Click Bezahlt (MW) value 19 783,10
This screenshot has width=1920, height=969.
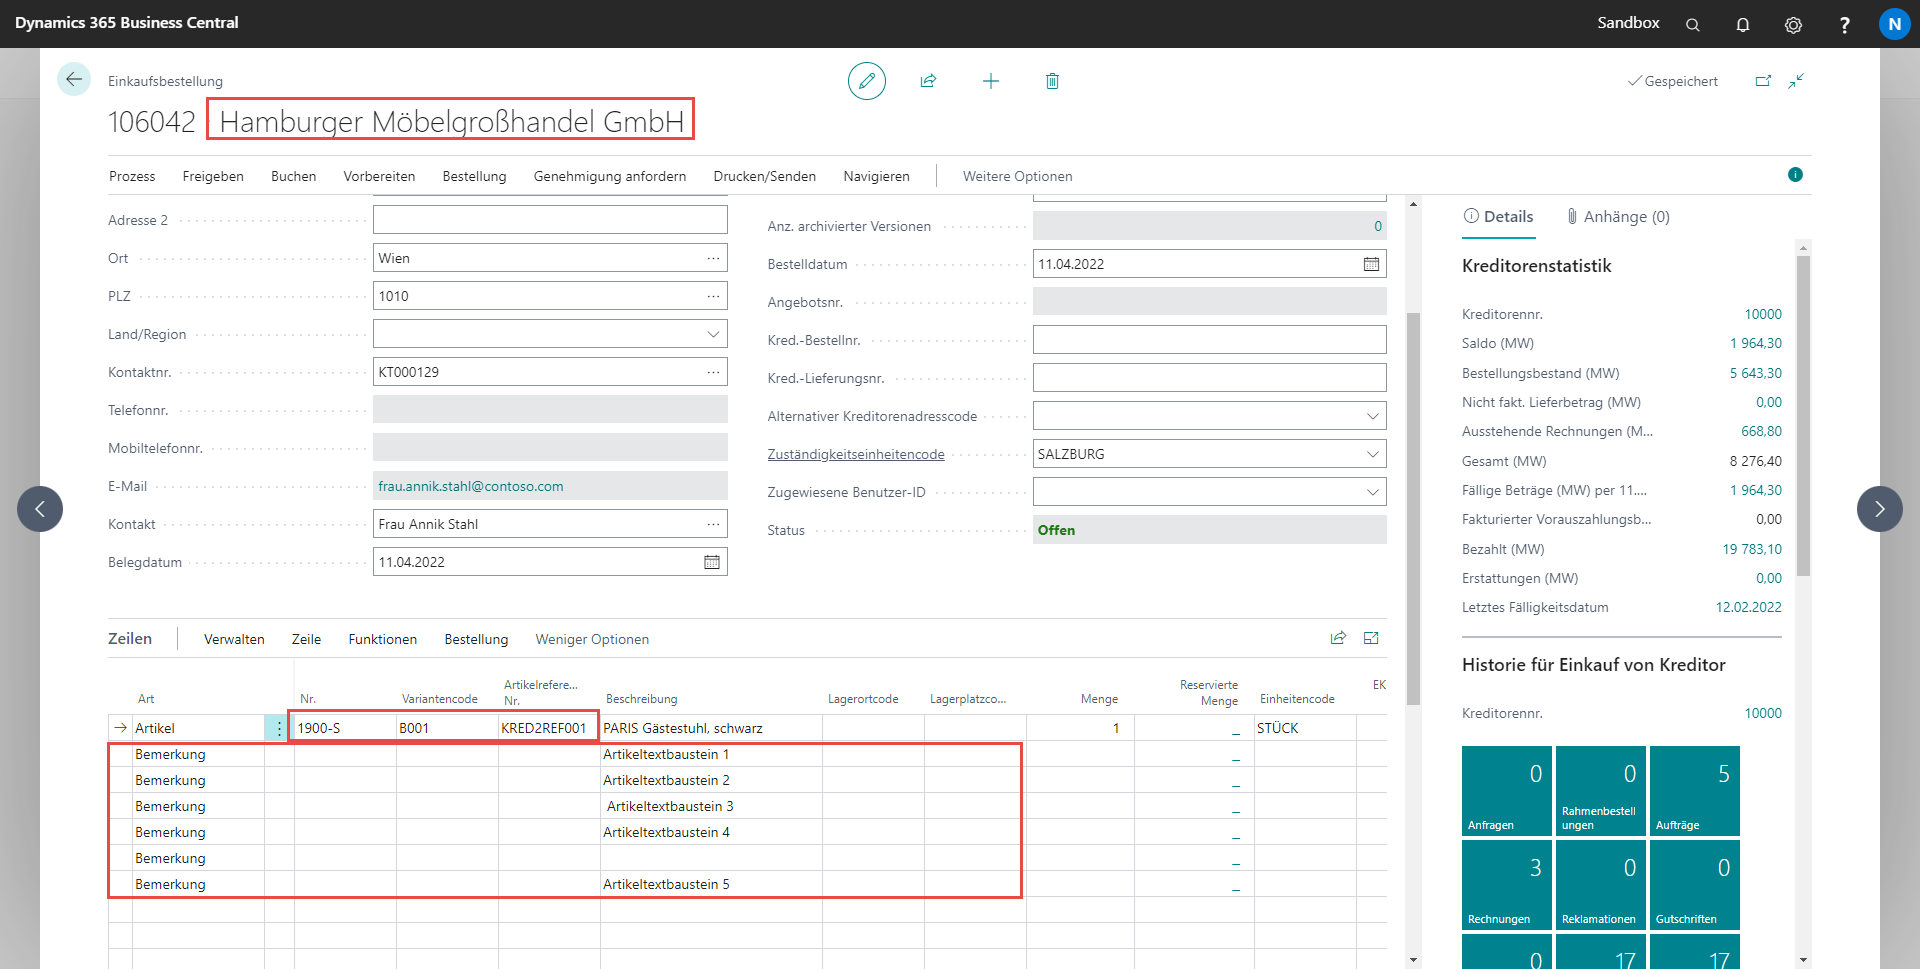pyautogui.click(x=1751, y=549)
